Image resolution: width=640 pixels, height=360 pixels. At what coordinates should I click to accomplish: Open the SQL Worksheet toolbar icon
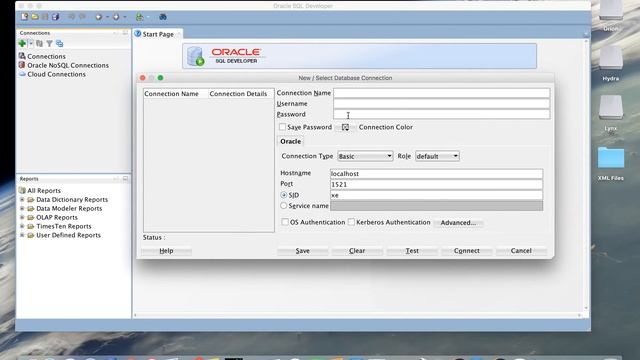pyautogui.click(x=140, y=17)
